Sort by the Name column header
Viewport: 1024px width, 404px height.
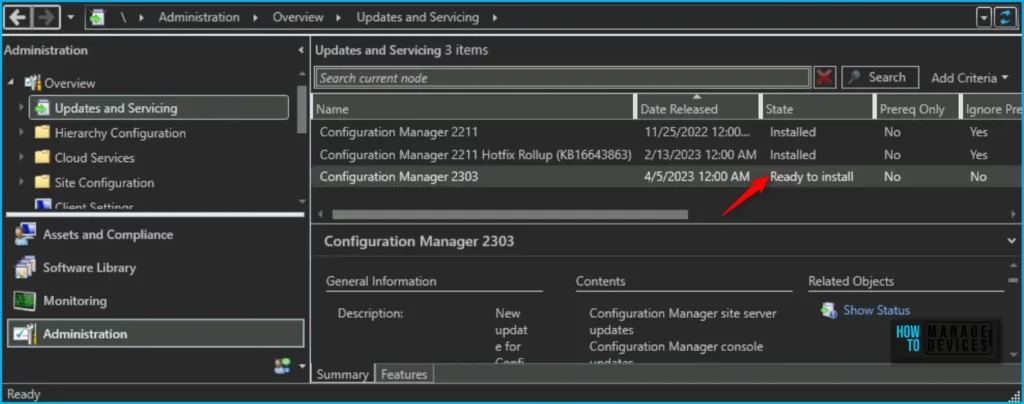(474, 109)
